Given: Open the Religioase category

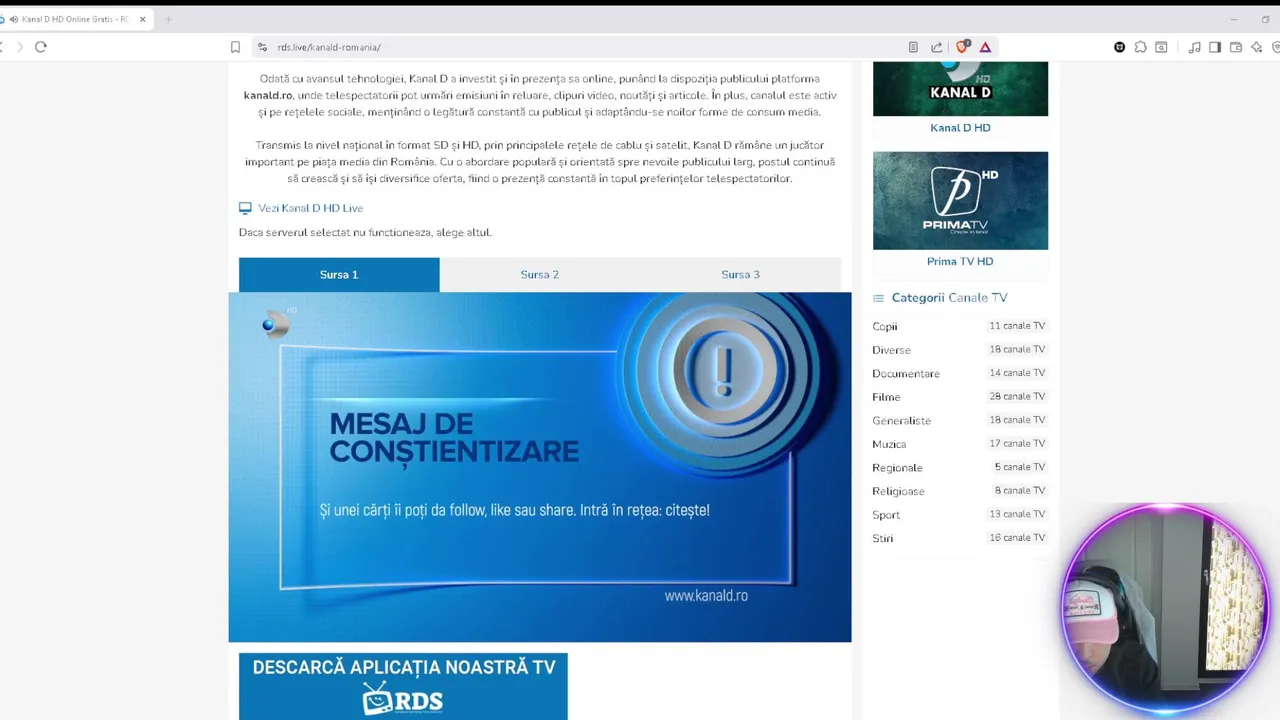Looking at the screenshot, I should [898, 491].
